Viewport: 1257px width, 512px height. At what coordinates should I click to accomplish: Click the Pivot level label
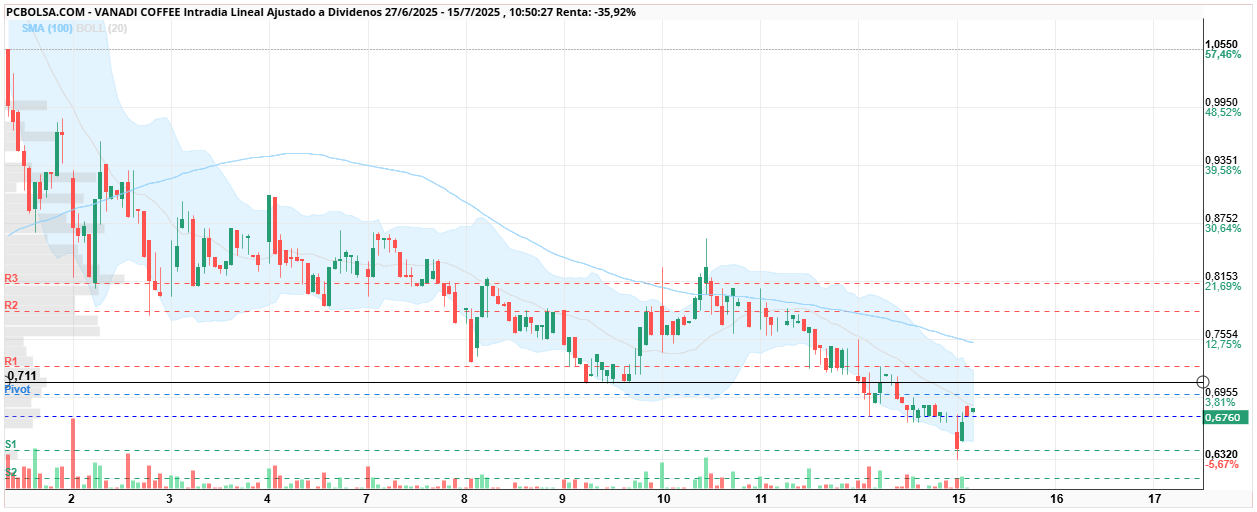[17, 389]
